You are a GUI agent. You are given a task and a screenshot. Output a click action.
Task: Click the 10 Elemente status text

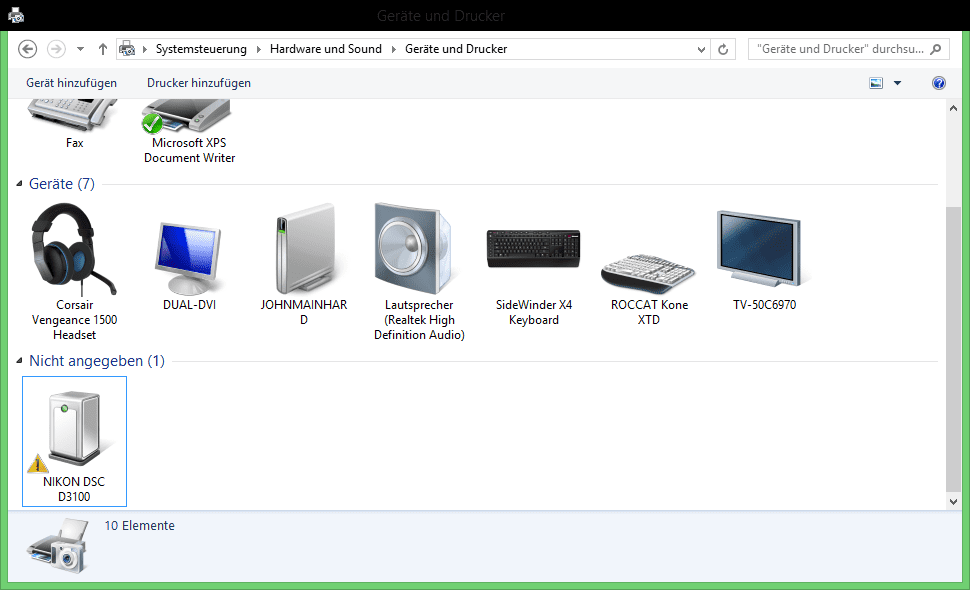coord(140,526)
